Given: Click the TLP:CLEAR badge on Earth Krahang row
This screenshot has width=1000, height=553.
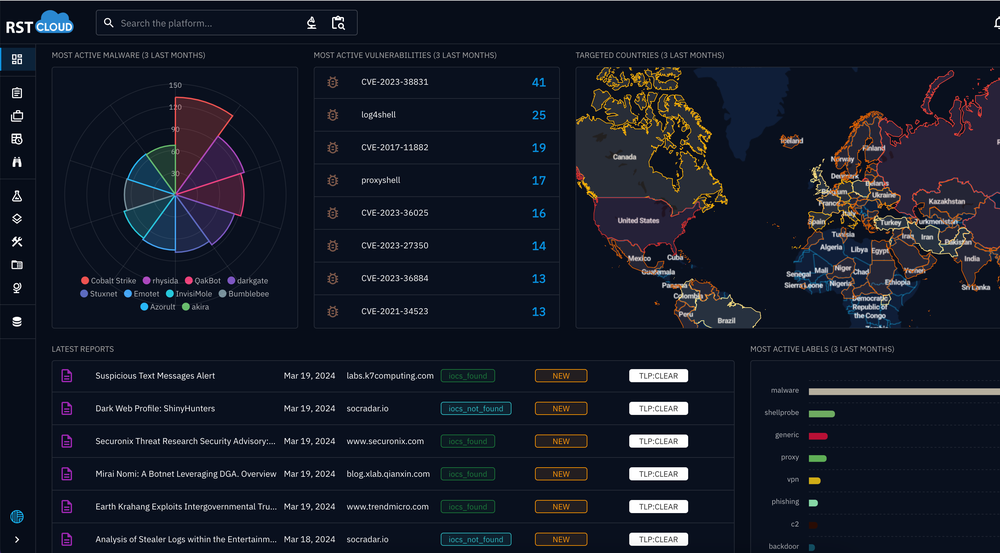Looking at the screenshot, I should 658,506.
